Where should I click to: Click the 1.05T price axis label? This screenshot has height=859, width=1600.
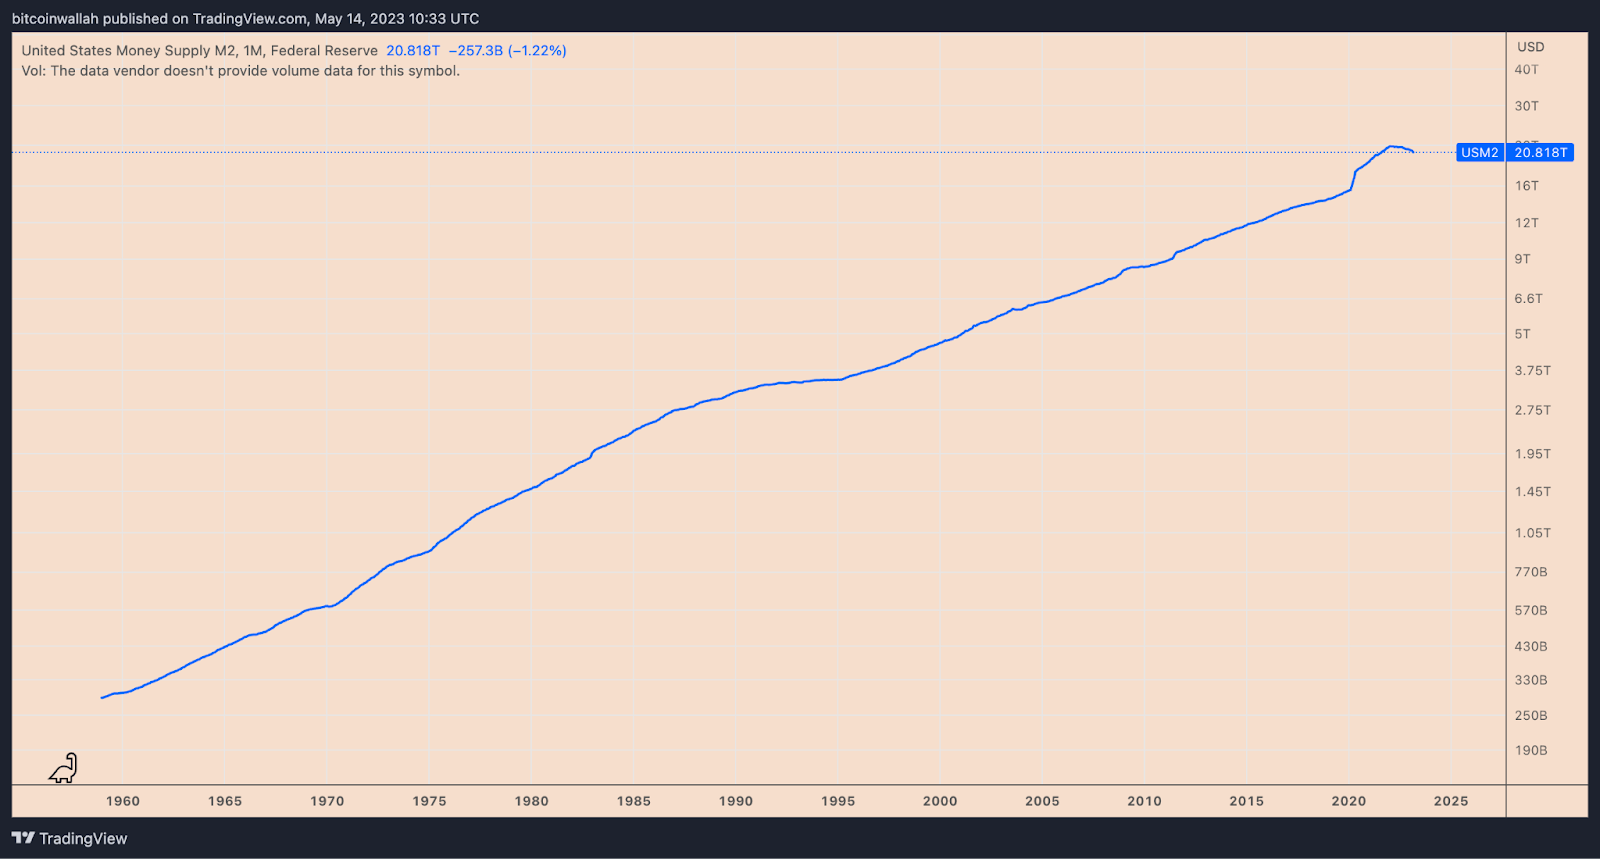pos(1532,533)
